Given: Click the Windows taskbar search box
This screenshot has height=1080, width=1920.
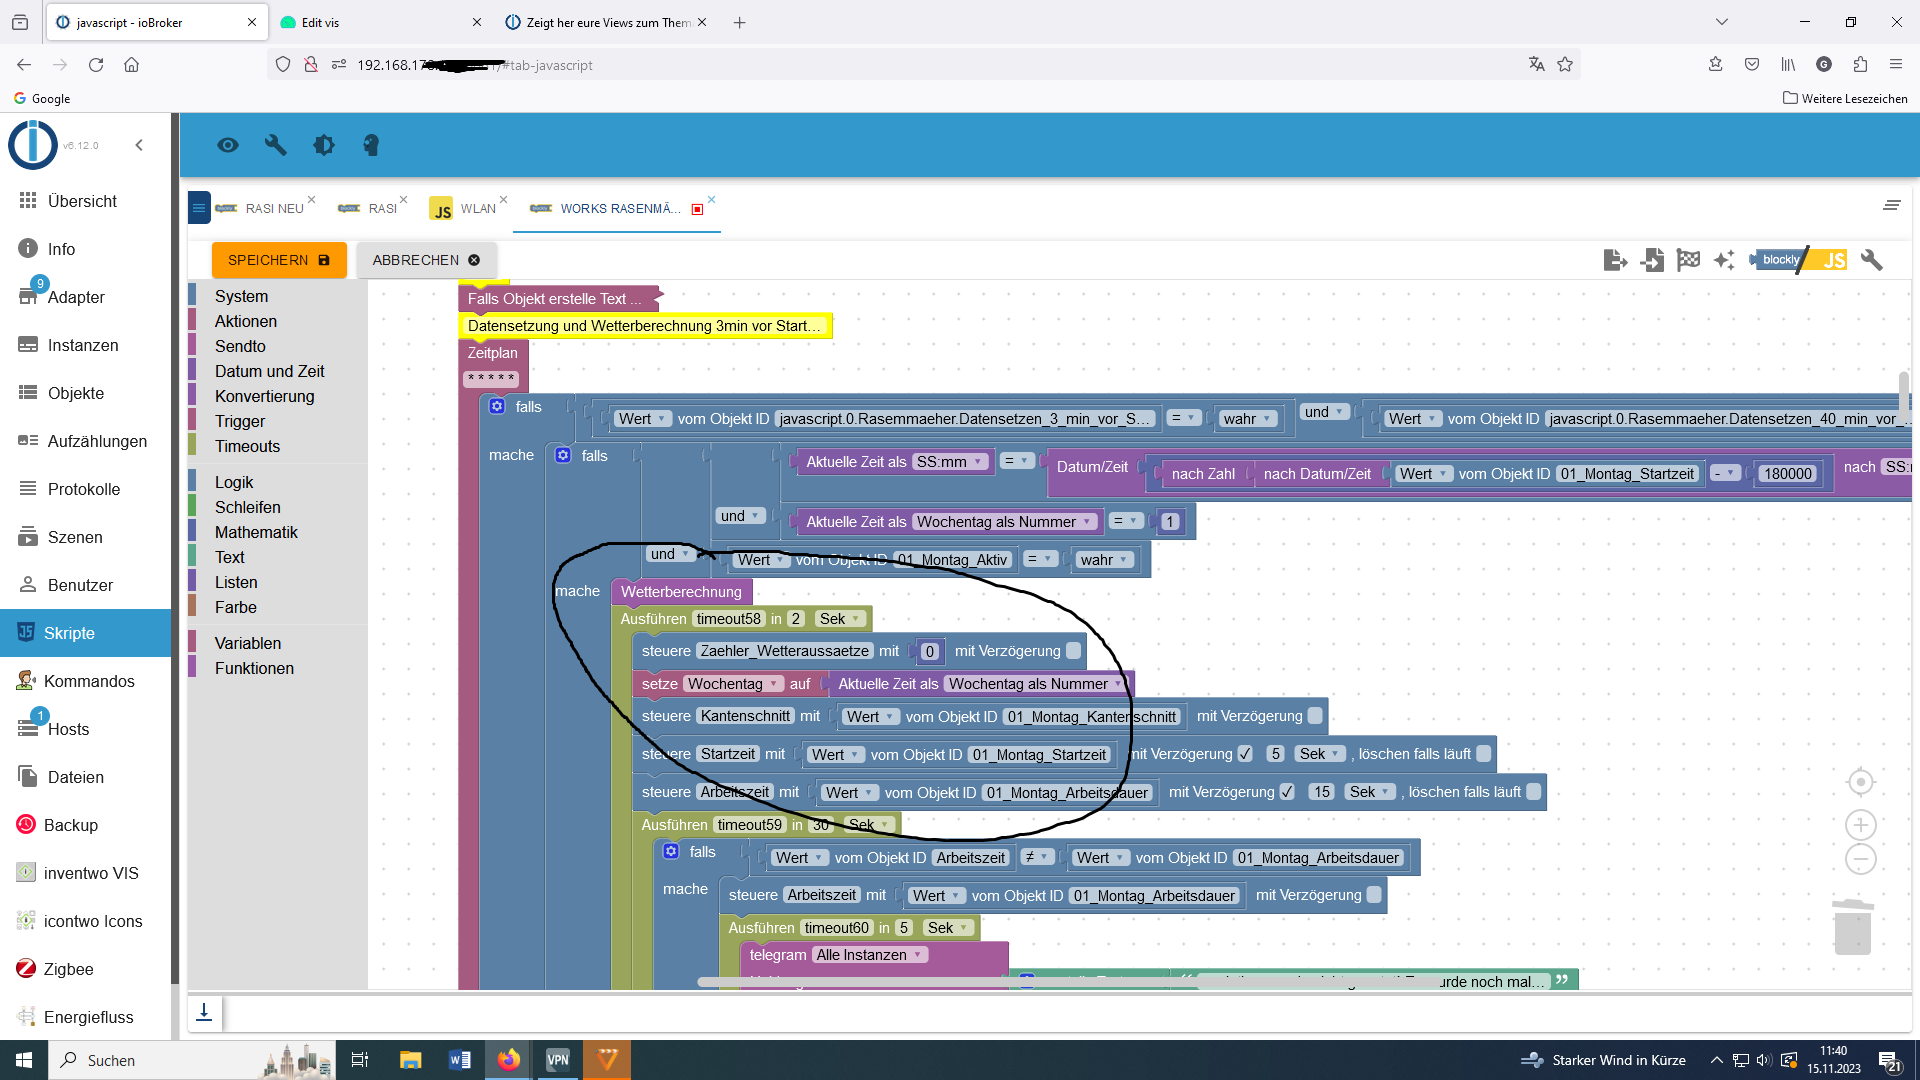Looking at the screenshot, I should [190, 1060].
